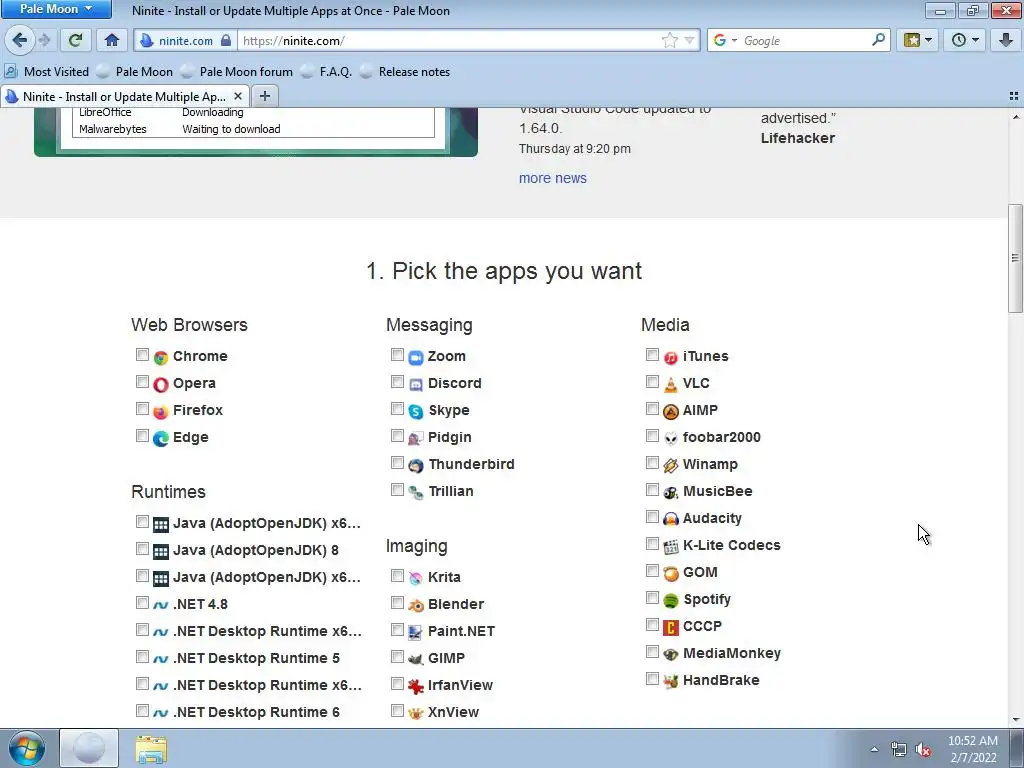Go back using the back arrow
The width and height of the screenshot is (1024, 768).
point(19,40)
